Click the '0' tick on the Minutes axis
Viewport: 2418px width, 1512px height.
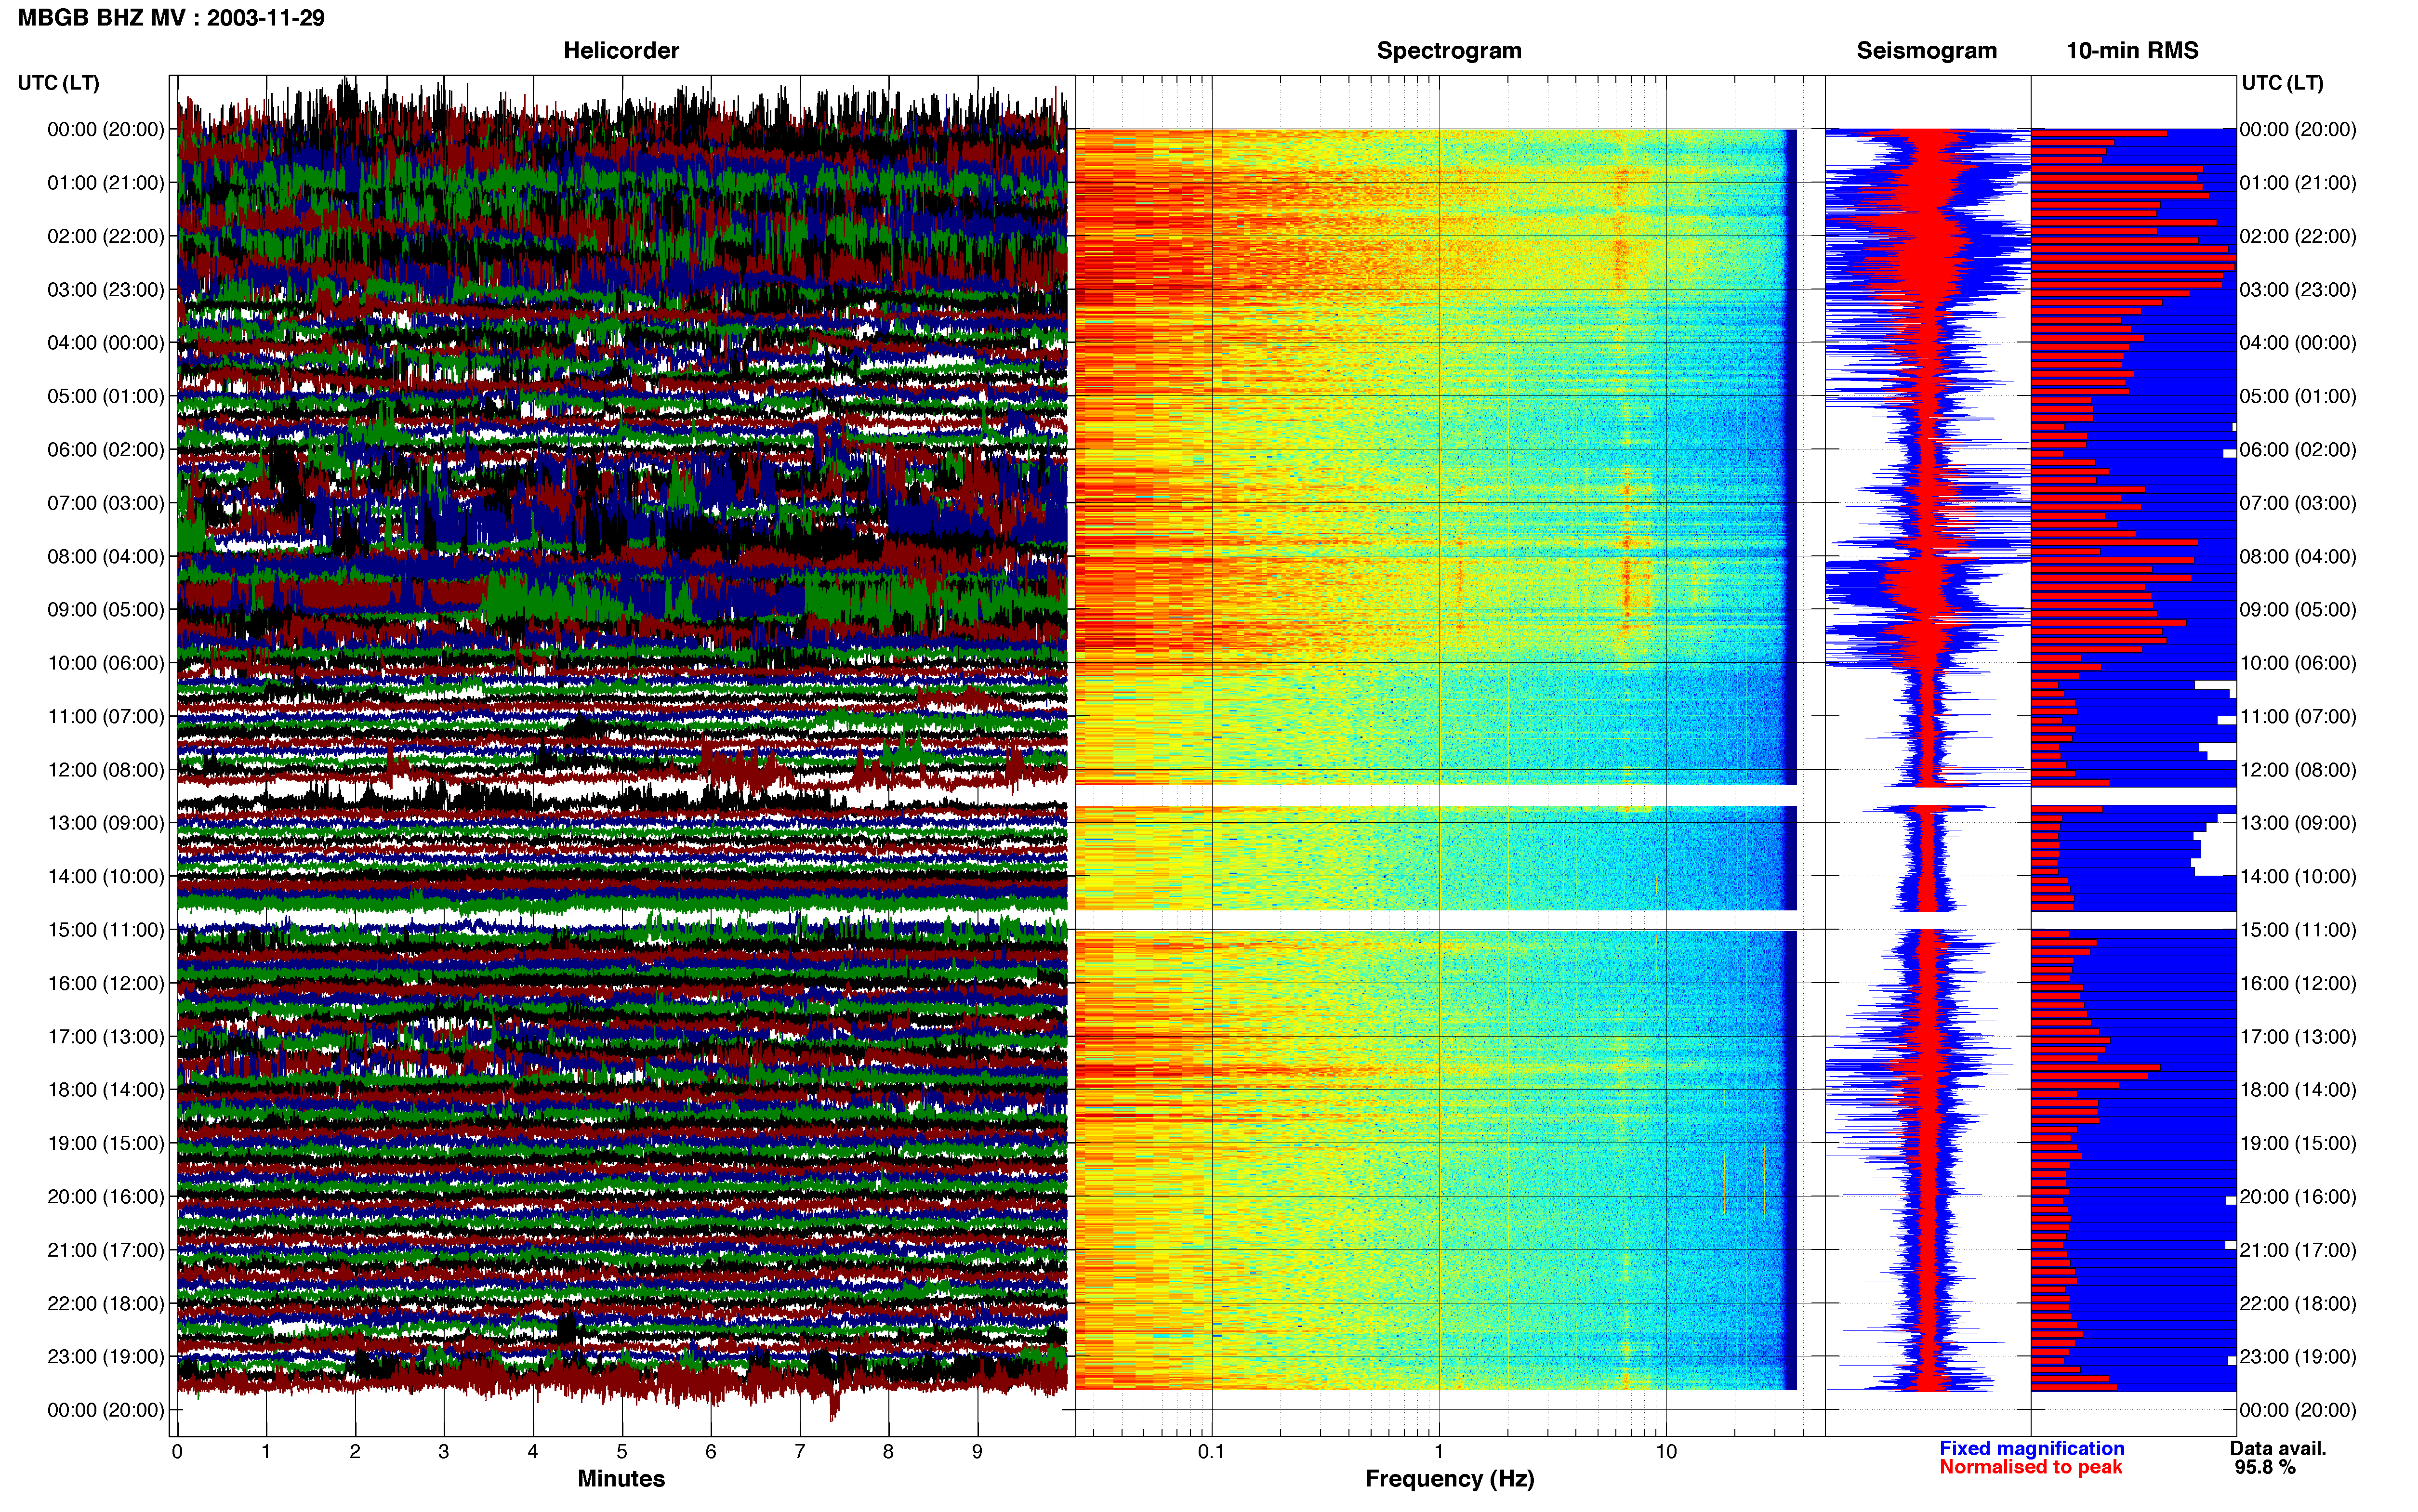point(177,1452)
